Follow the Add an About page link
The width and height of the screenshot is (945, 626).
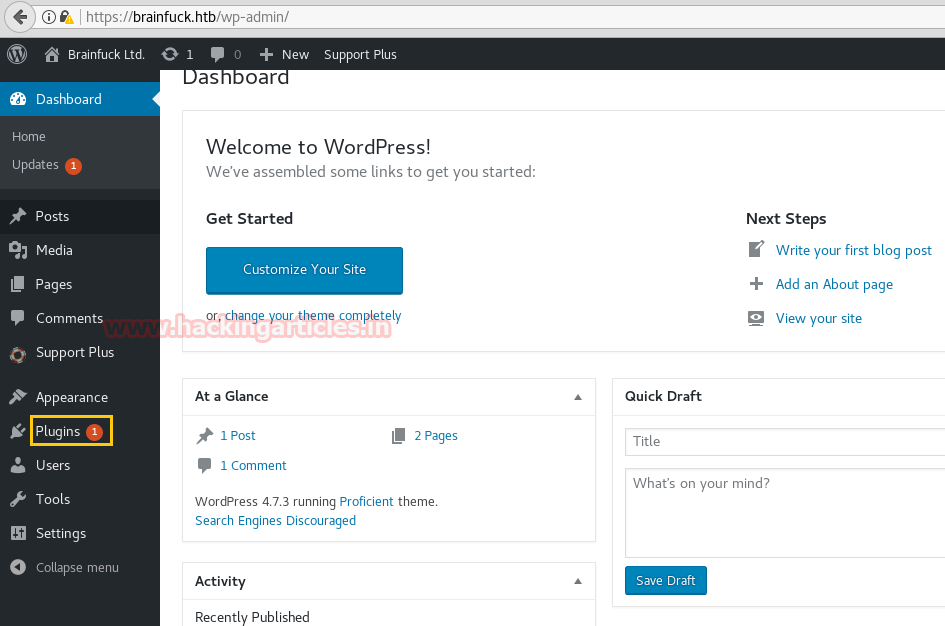tap(834, 284)
